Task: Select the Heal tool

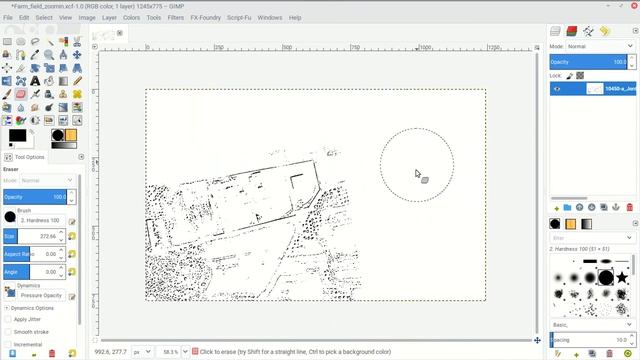Action: pyautogui.click(x=77, y=94)
